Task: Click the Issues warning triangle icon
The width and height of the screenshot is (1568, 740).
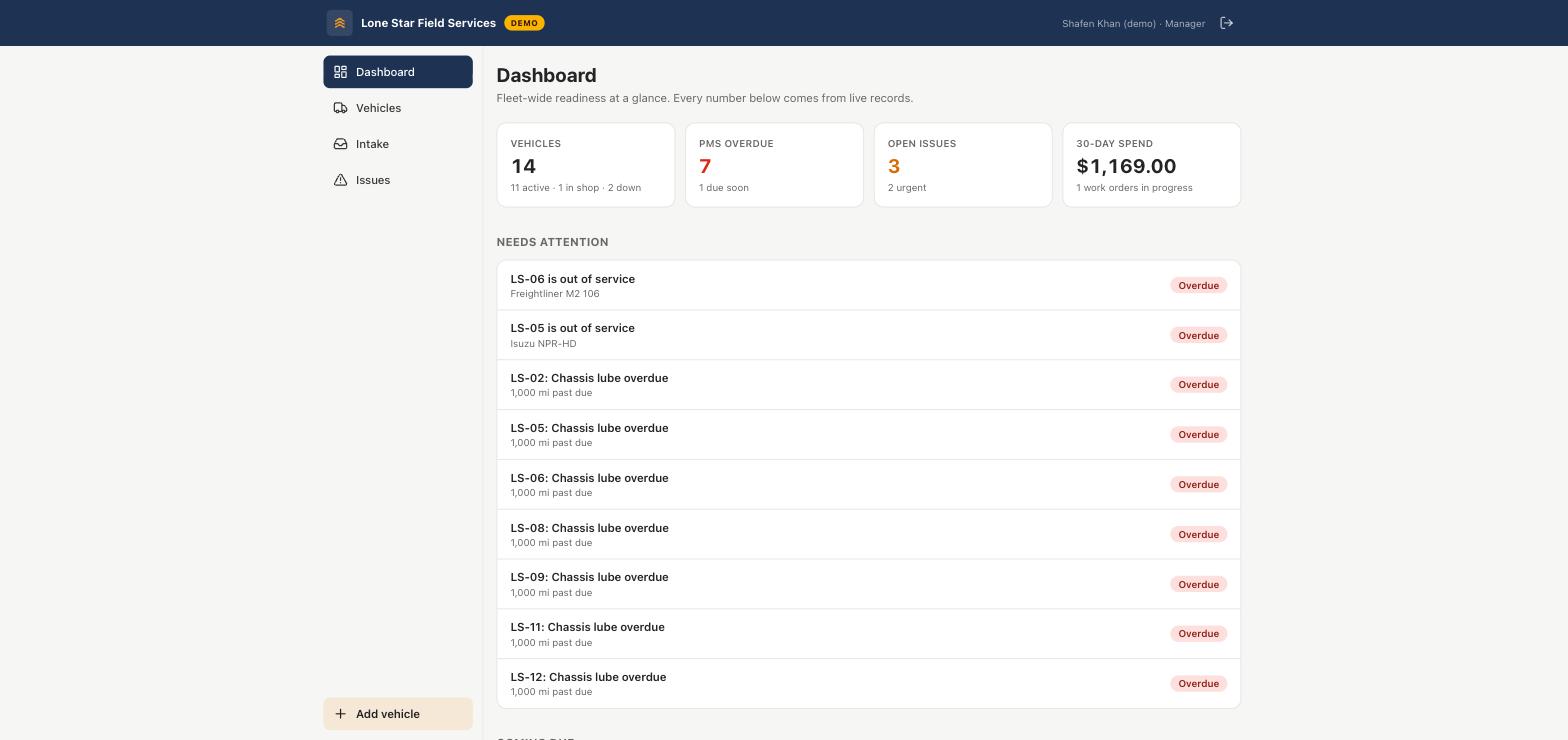Action: tap(340, 180)
